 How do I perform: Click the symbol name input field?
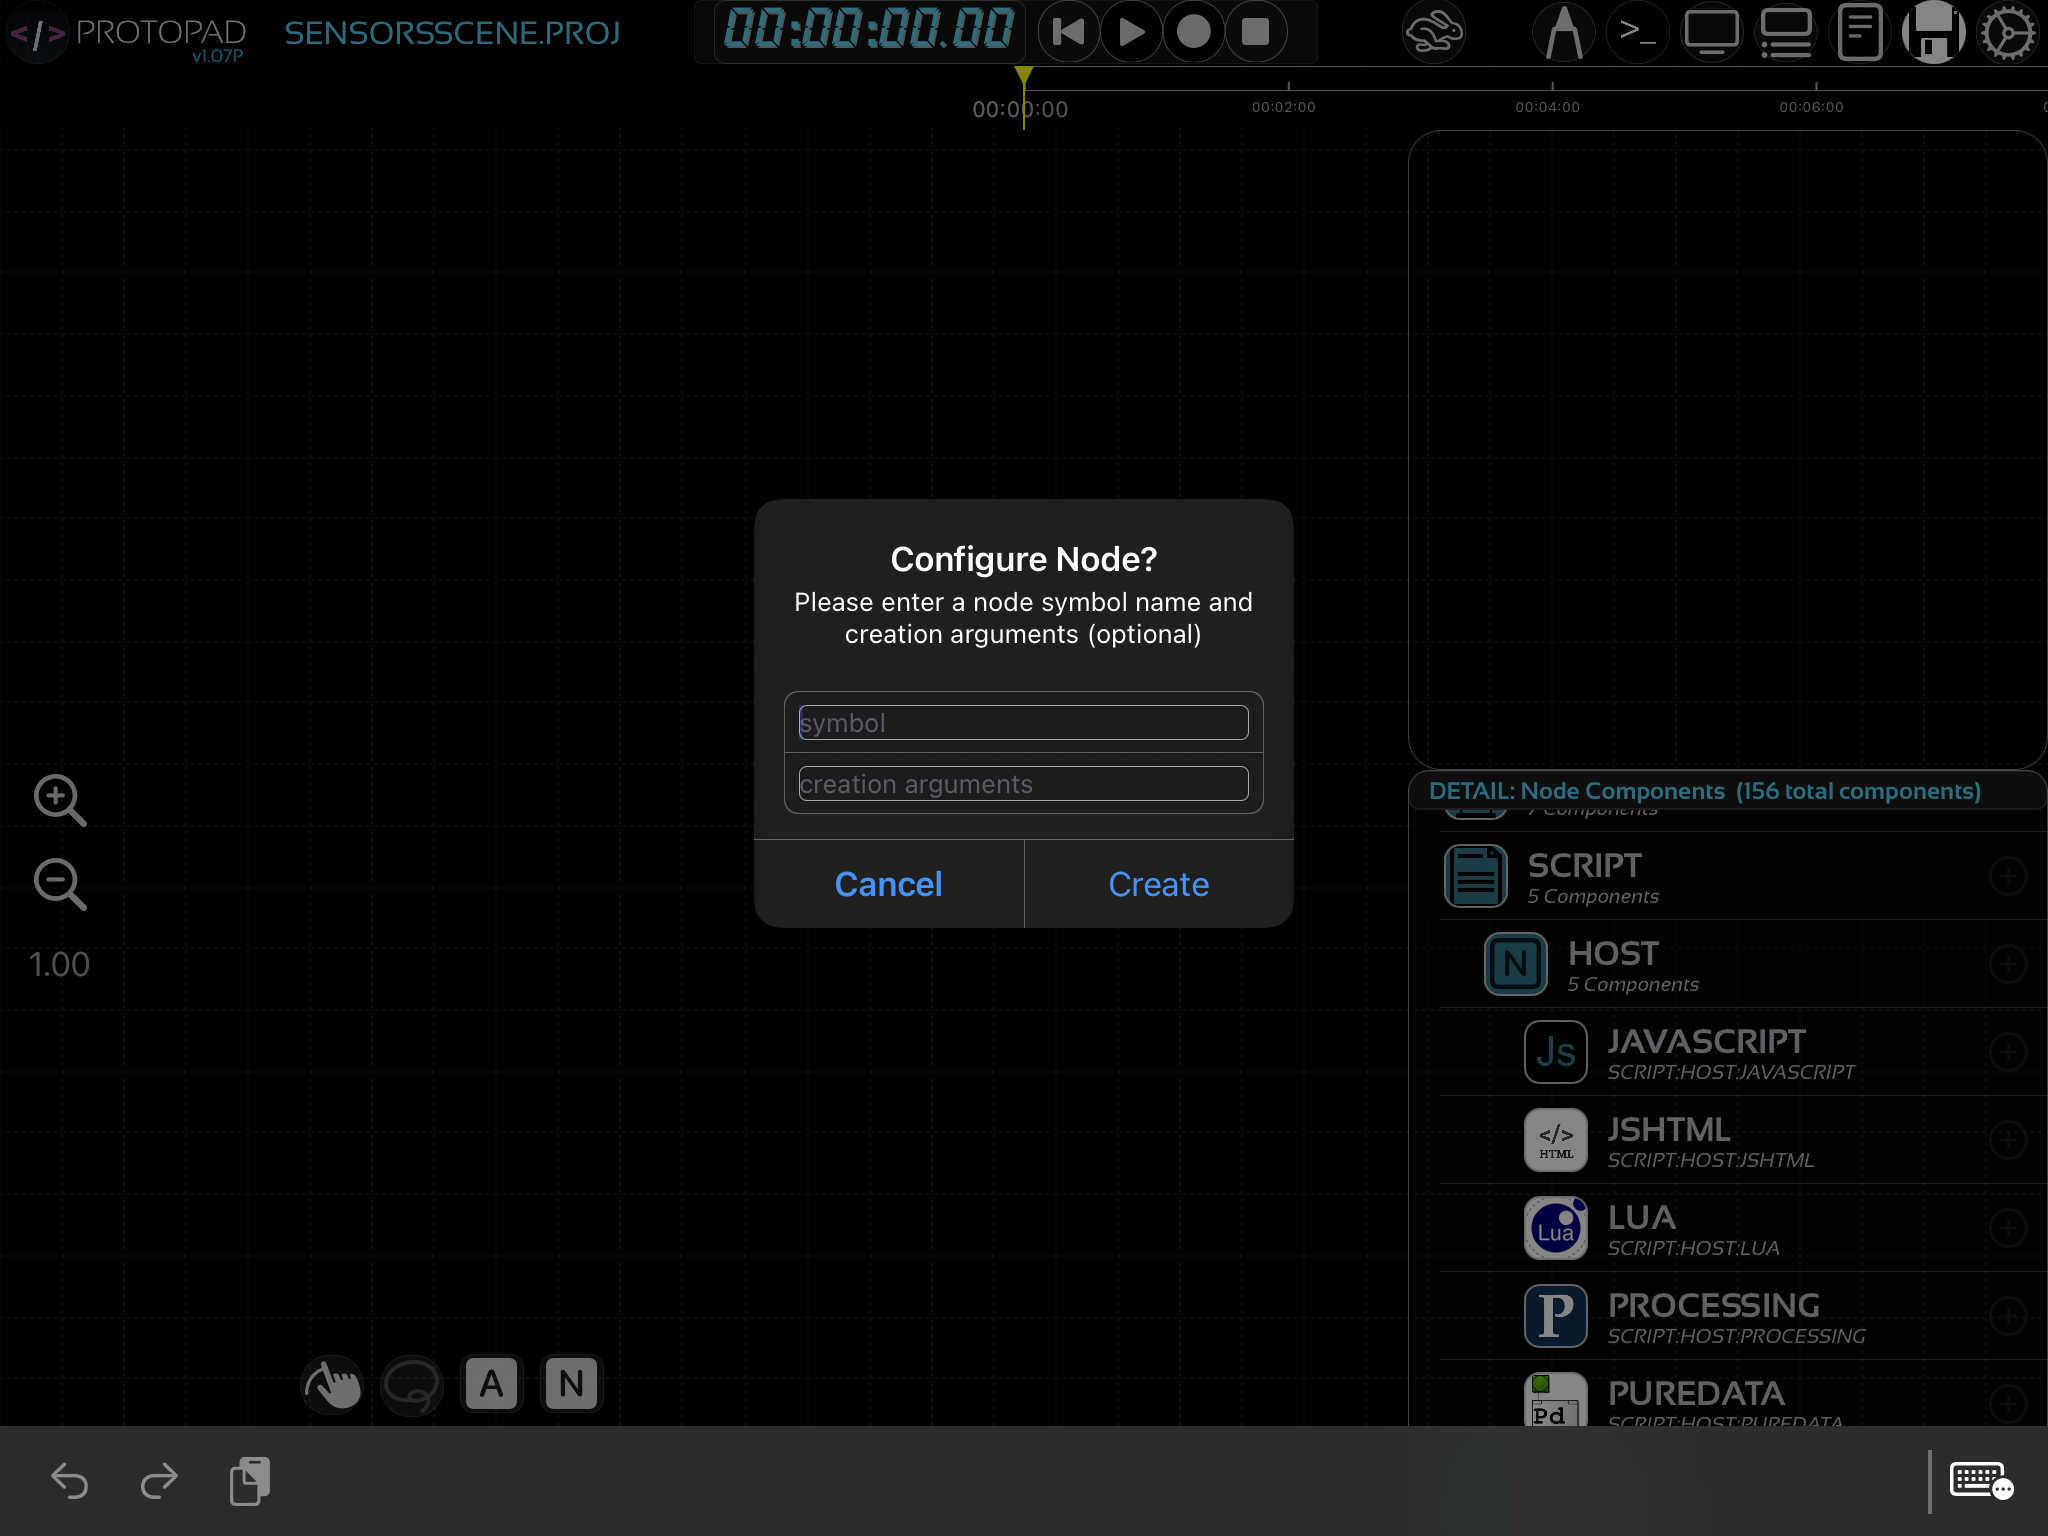[1023, 723]
